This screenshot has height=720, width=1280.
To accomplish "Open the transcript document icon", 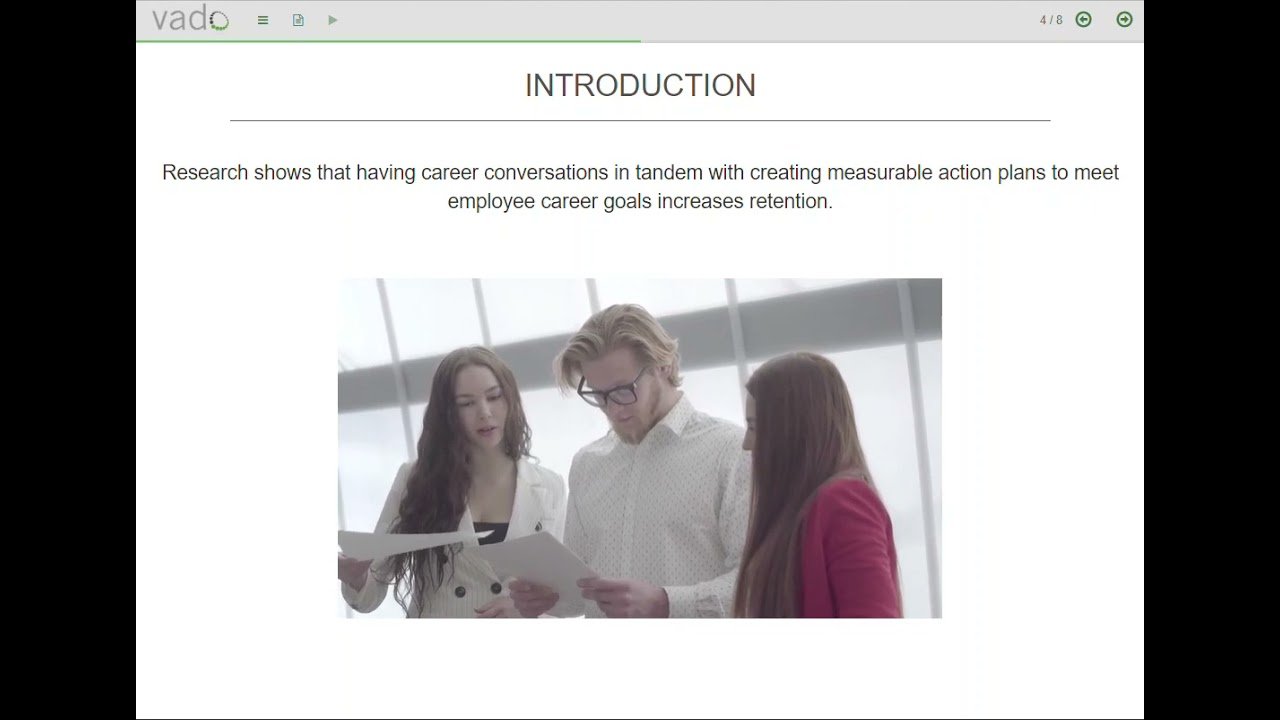I will tap(298, 20).
